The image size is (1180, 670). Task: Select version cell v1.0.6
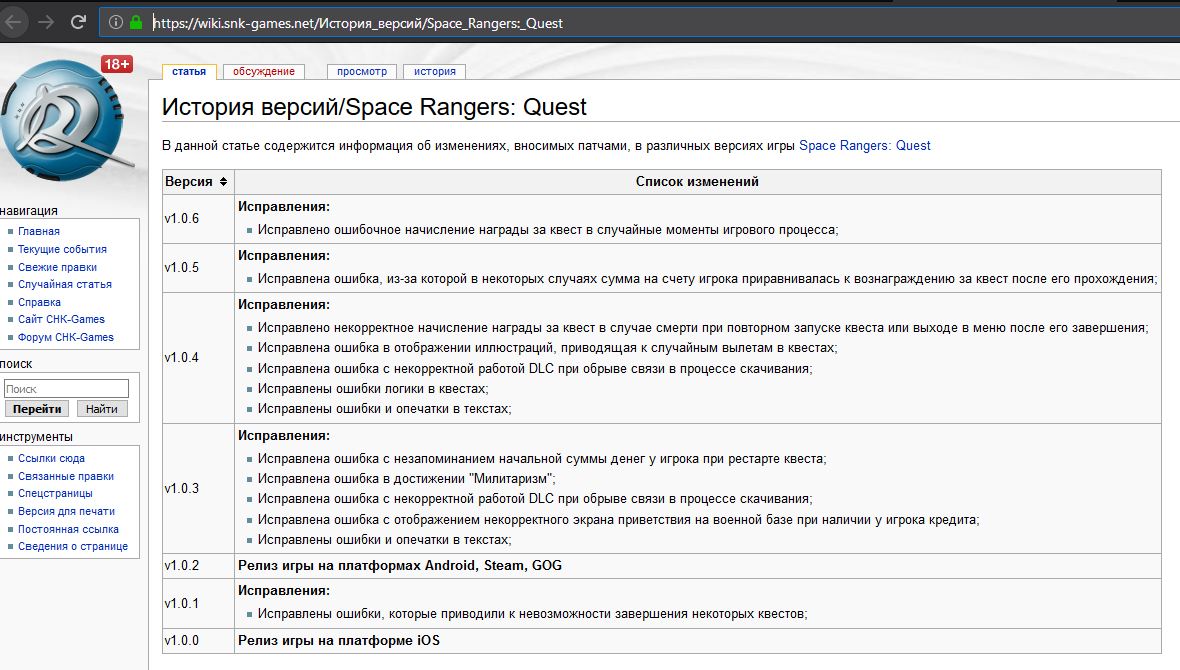click(198, 219)
